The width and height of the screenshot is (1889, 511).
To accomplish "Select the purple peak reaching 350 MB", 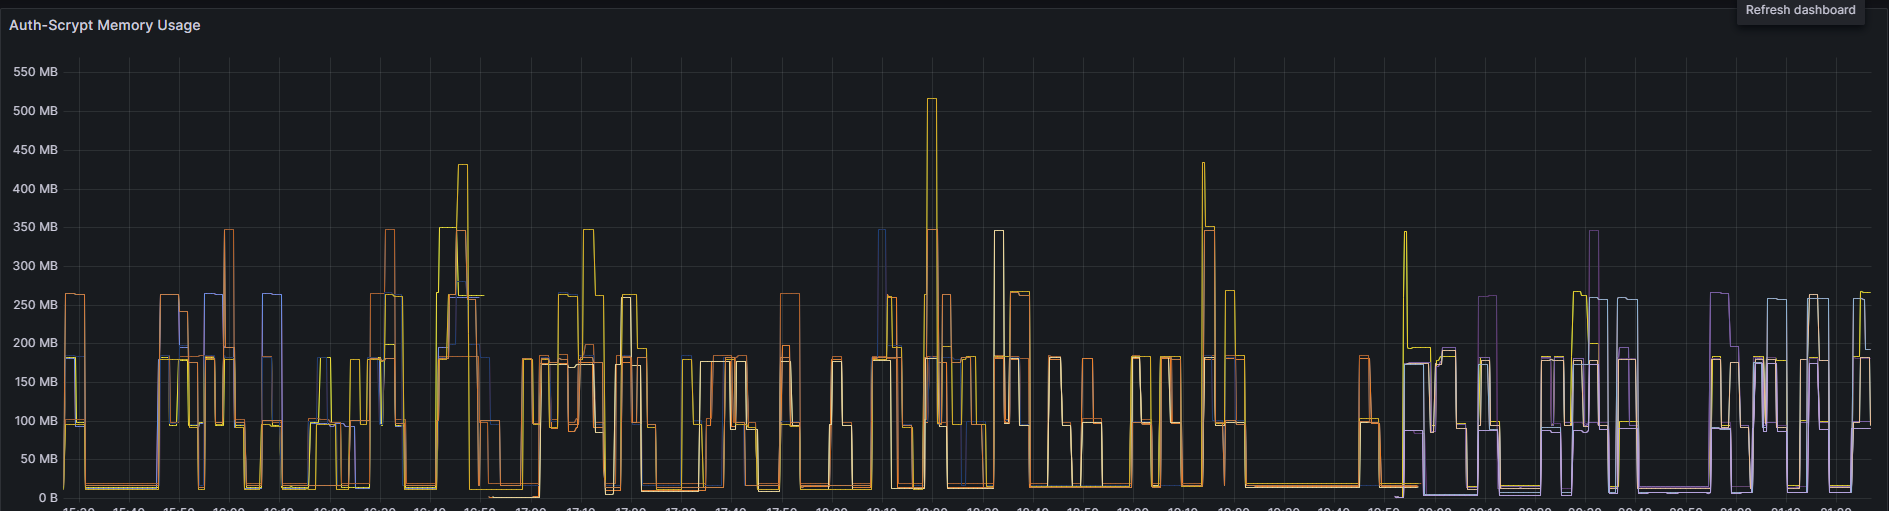I will [x=1594, y=231].
